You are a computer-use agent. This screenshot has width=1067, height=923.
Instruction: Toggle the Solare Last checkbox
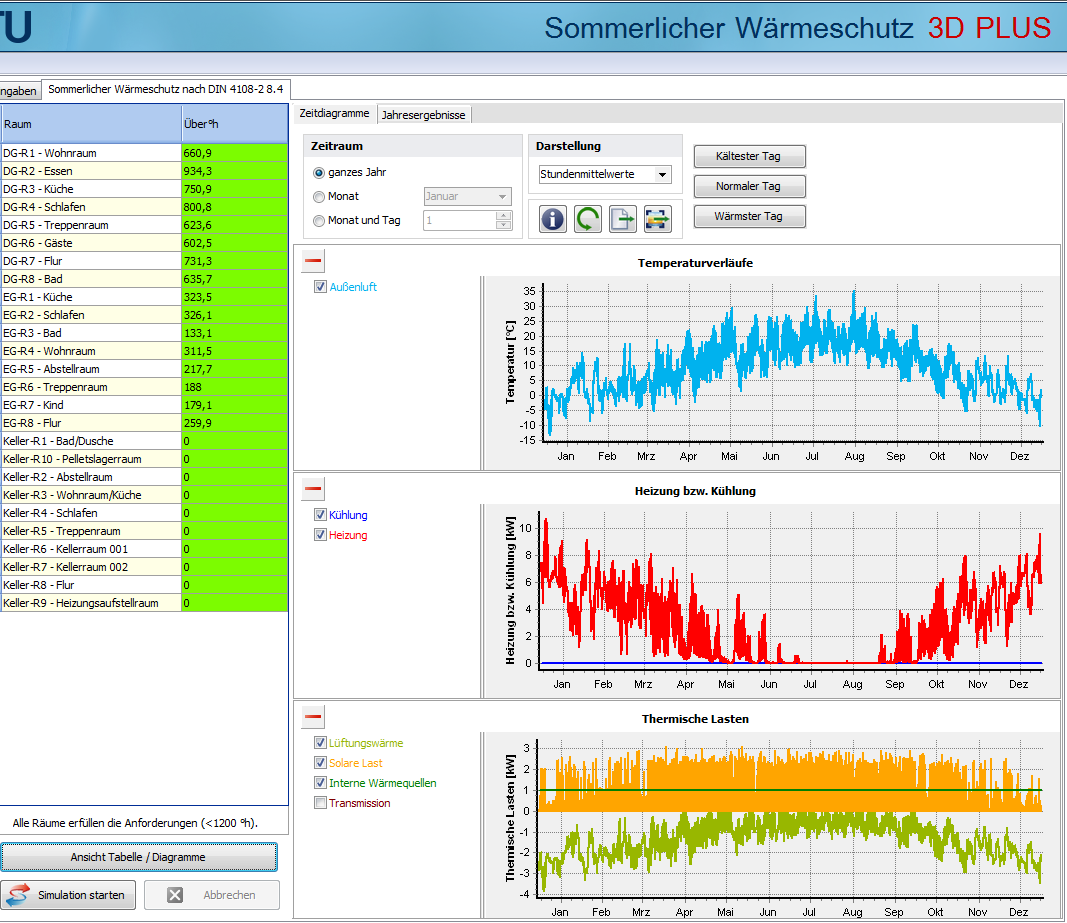tap(320, 763)
